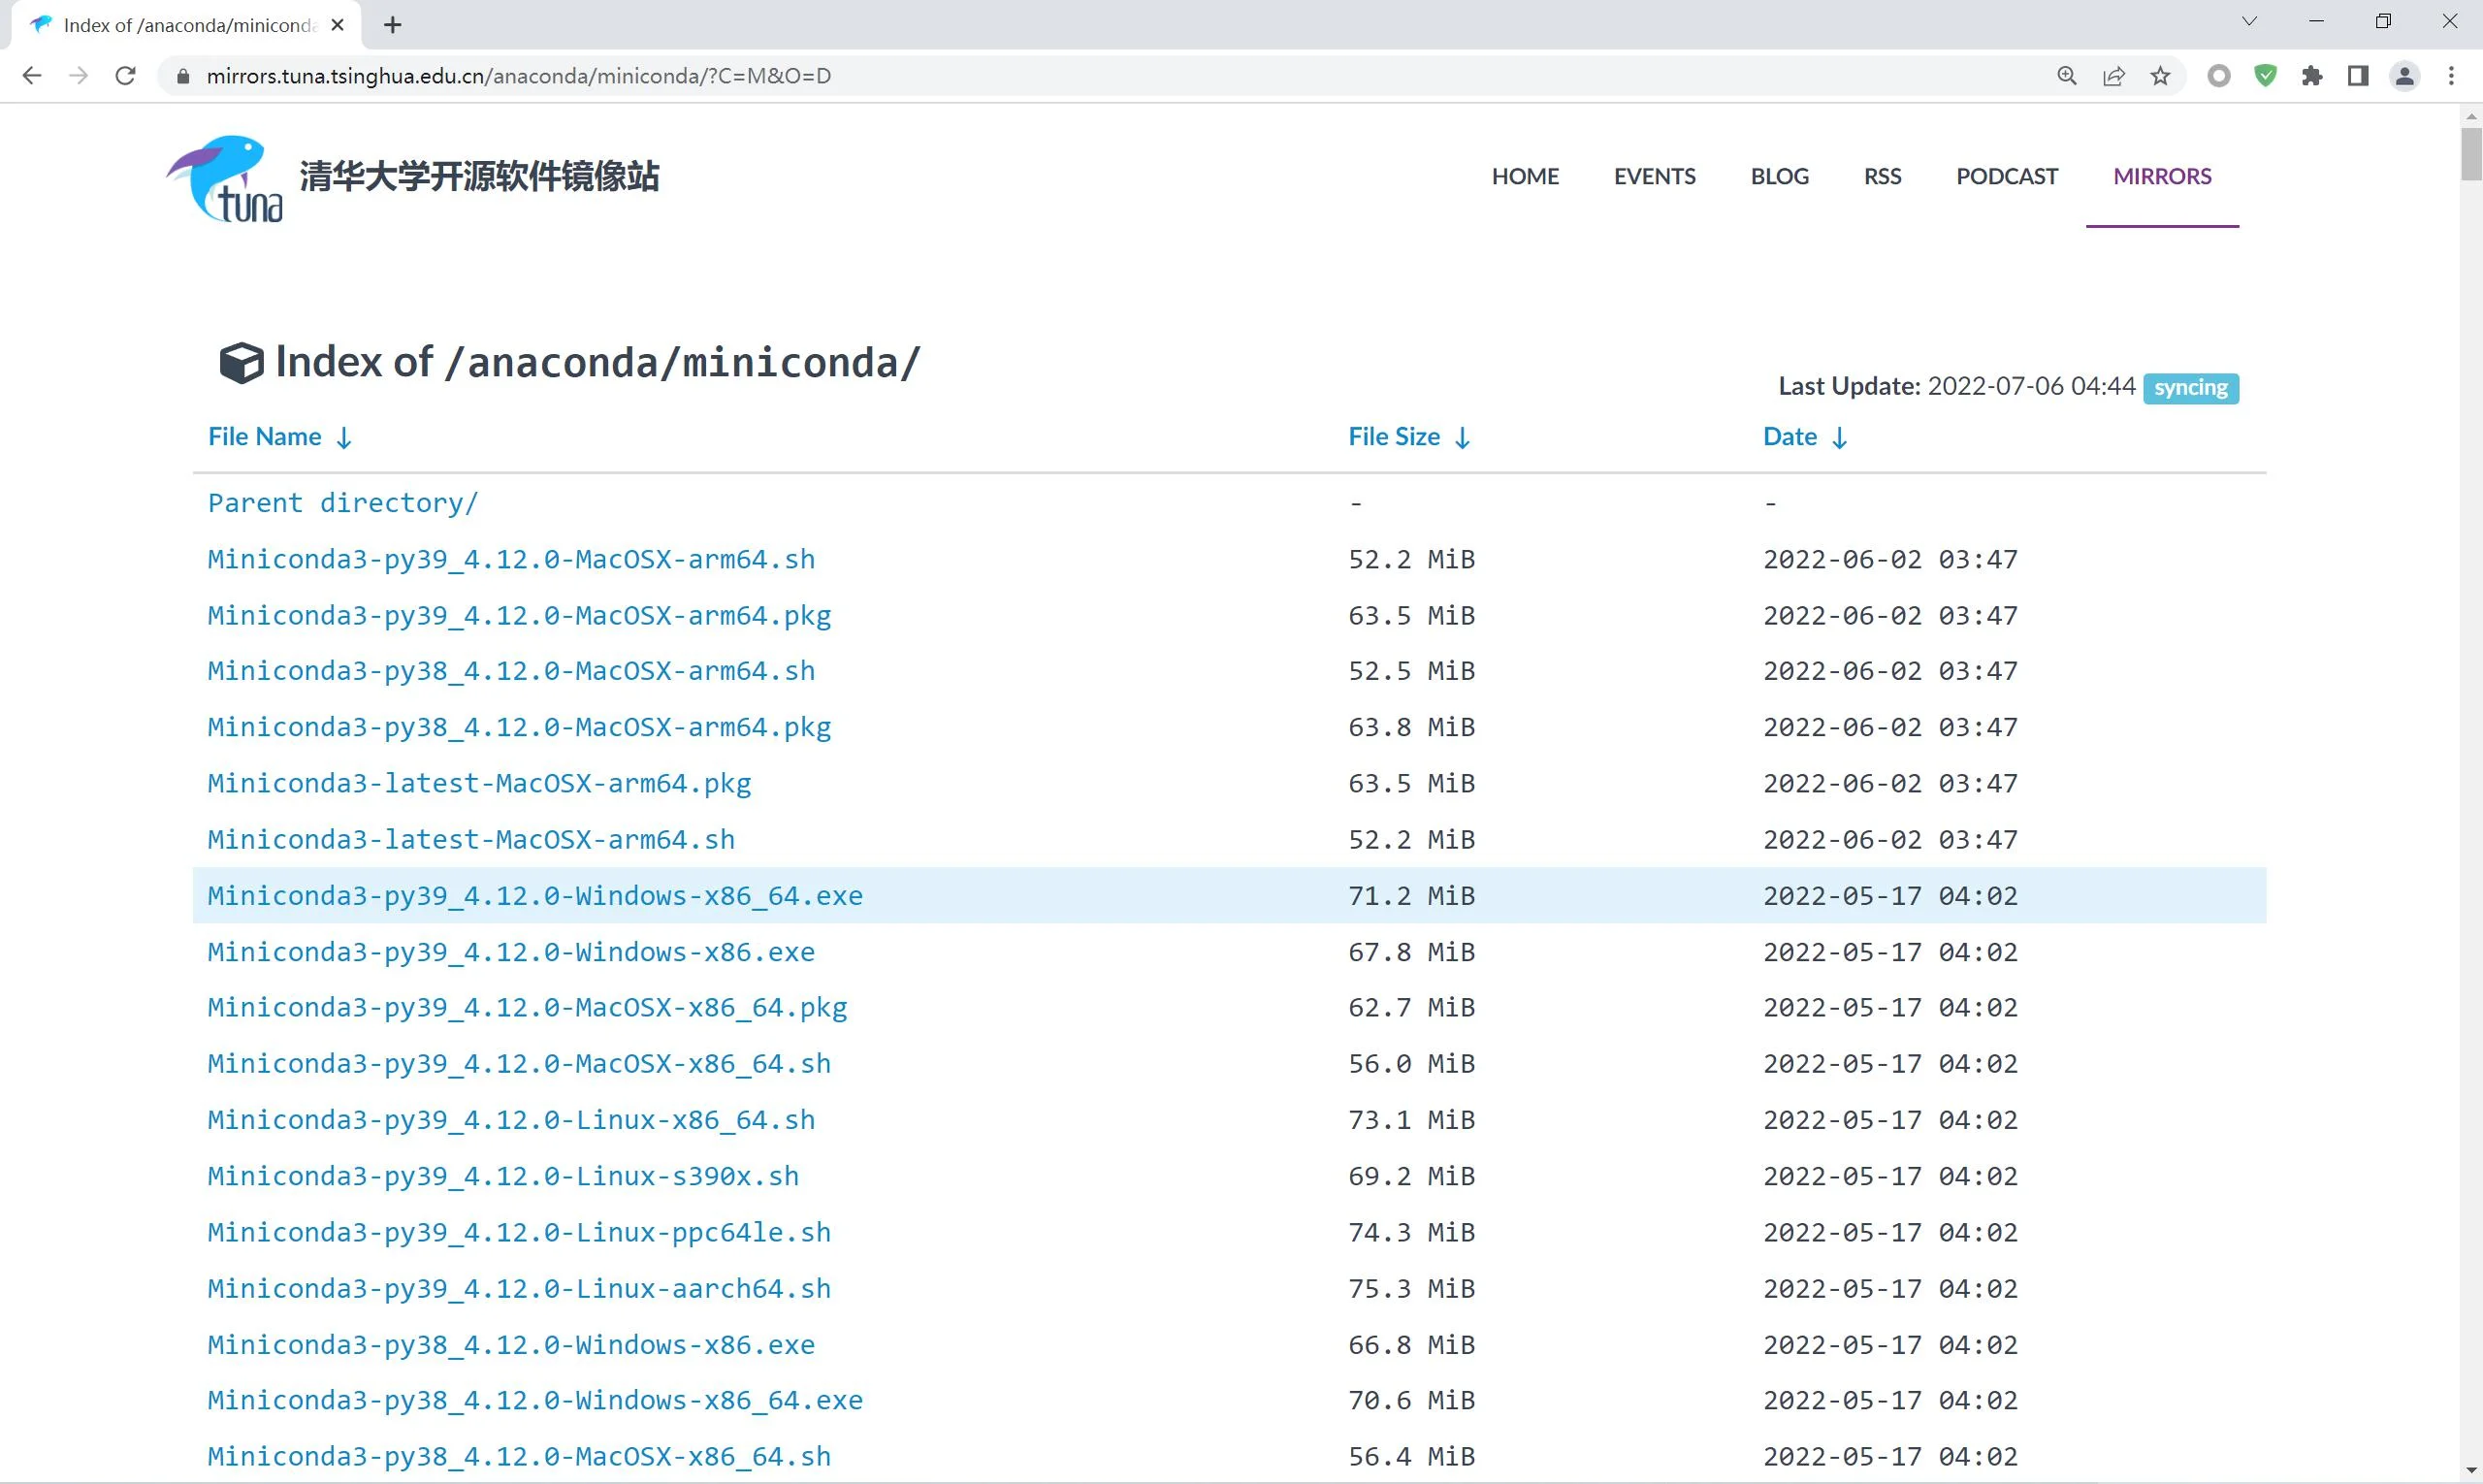Open the browser side panel icon
The image size is (2483, 1484).
2358,76
